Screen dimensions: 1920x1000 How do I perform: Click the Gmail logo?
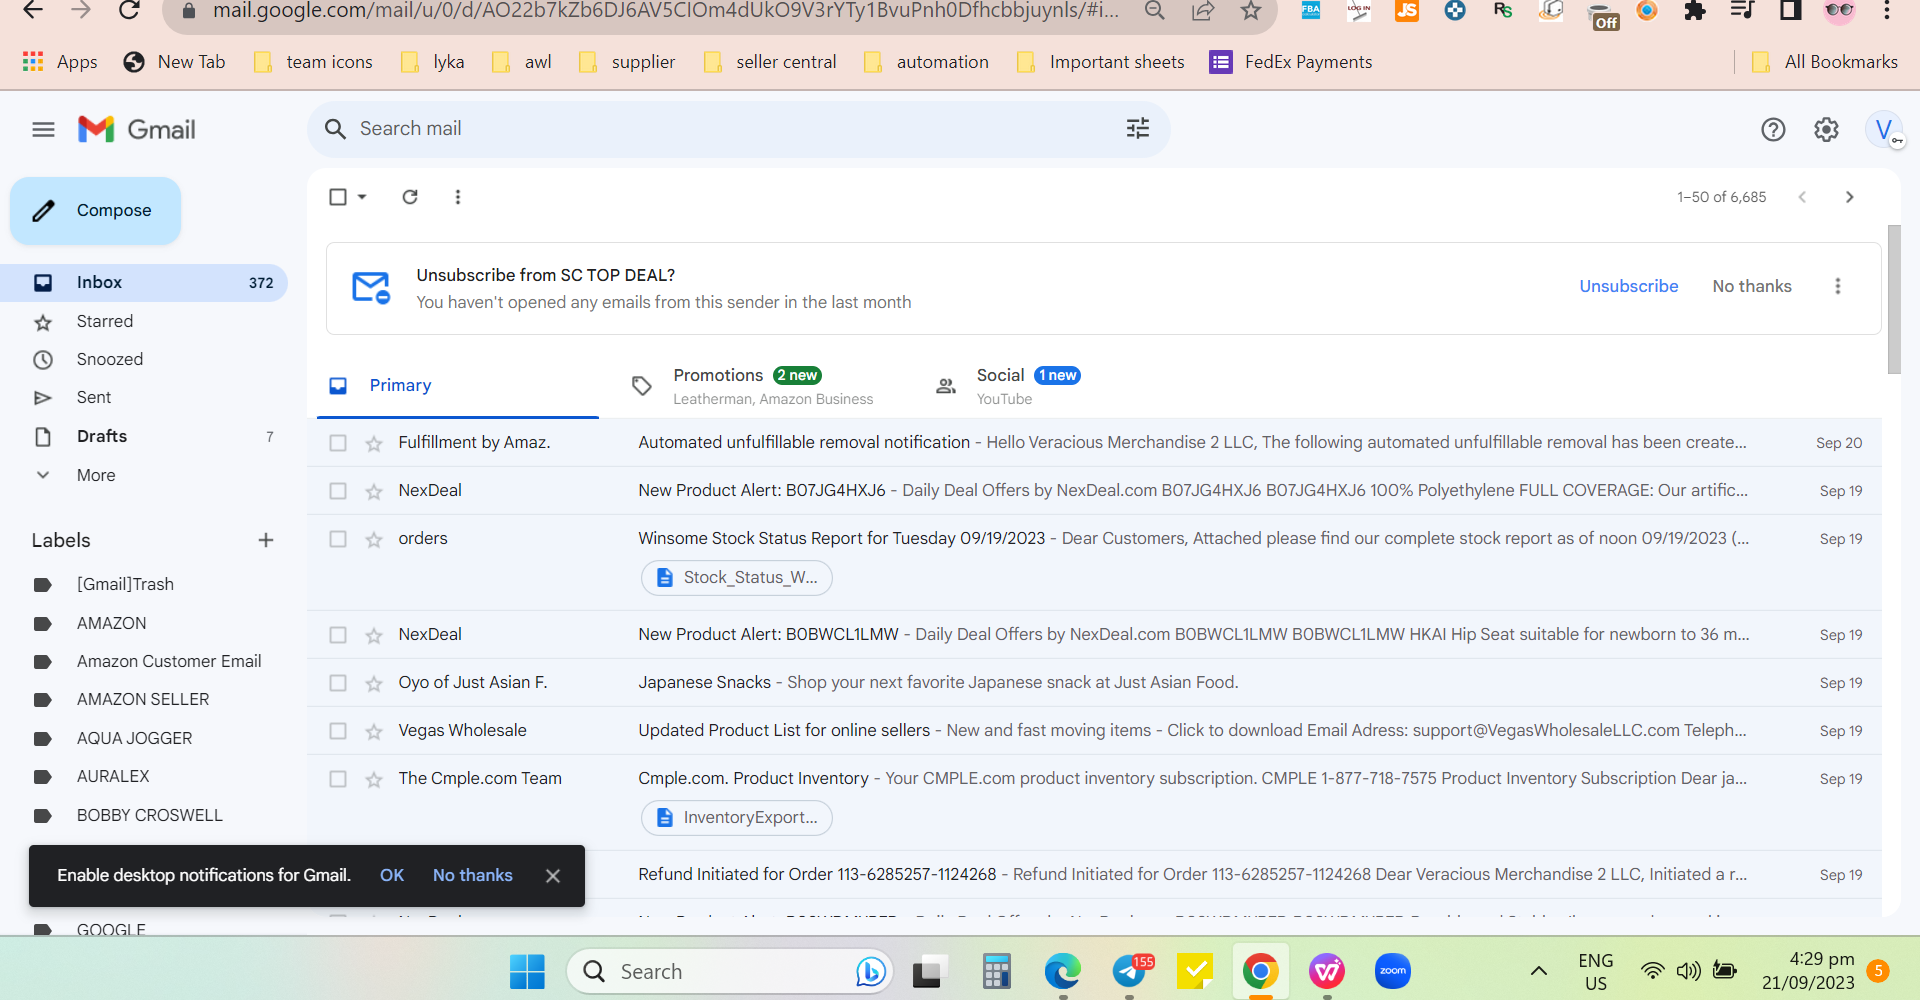[x=137, y=129]
